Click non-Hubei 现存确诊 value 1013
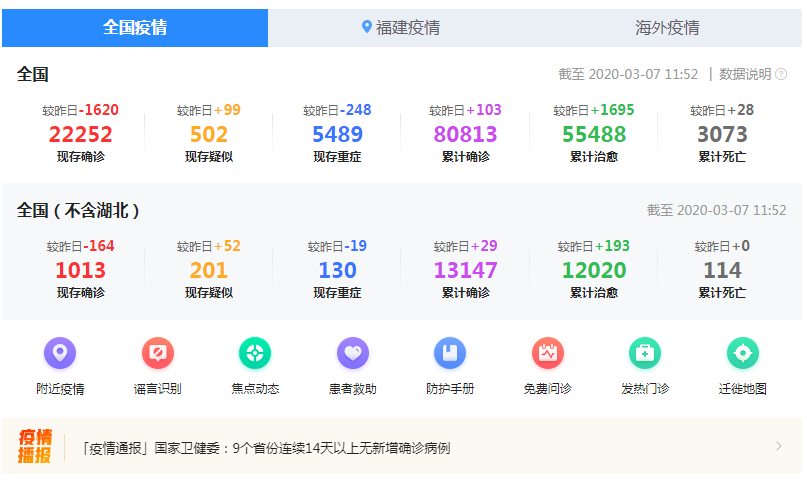Image resolution: width=807 pixels, height=482 pixels. (80, 271)
